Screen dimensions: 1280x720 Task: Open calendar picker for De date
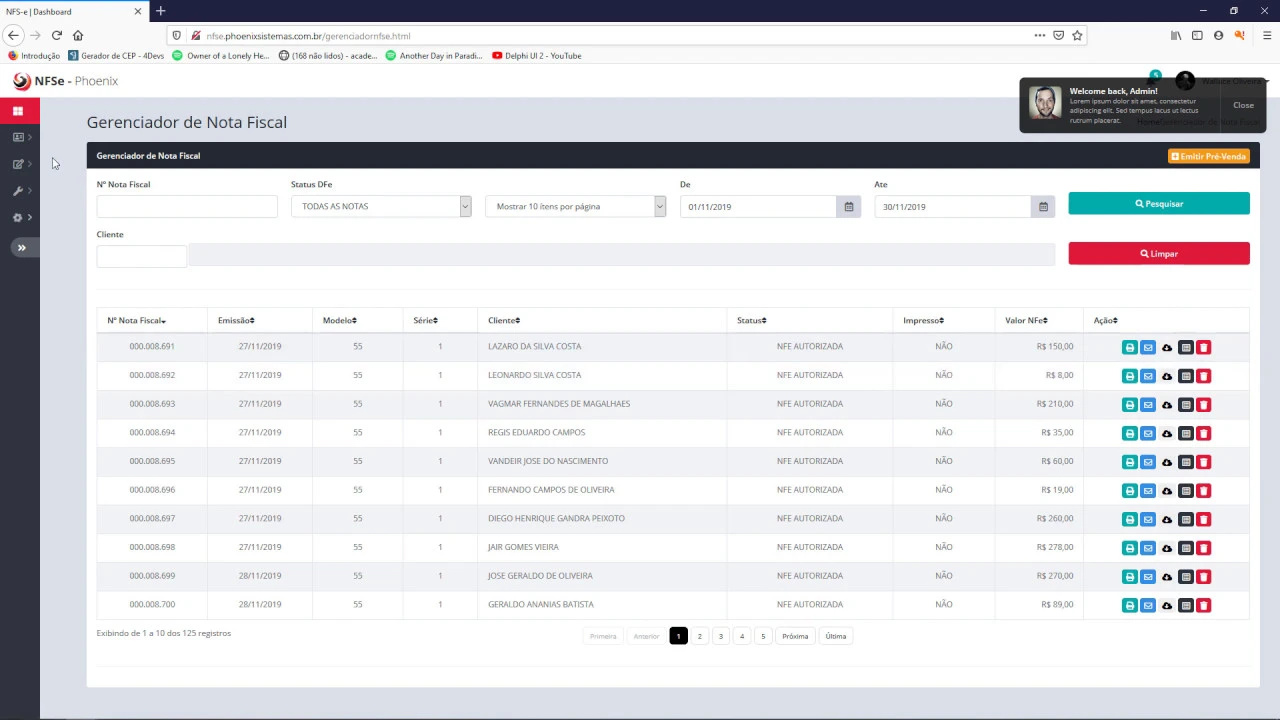(x=849, y=207)
